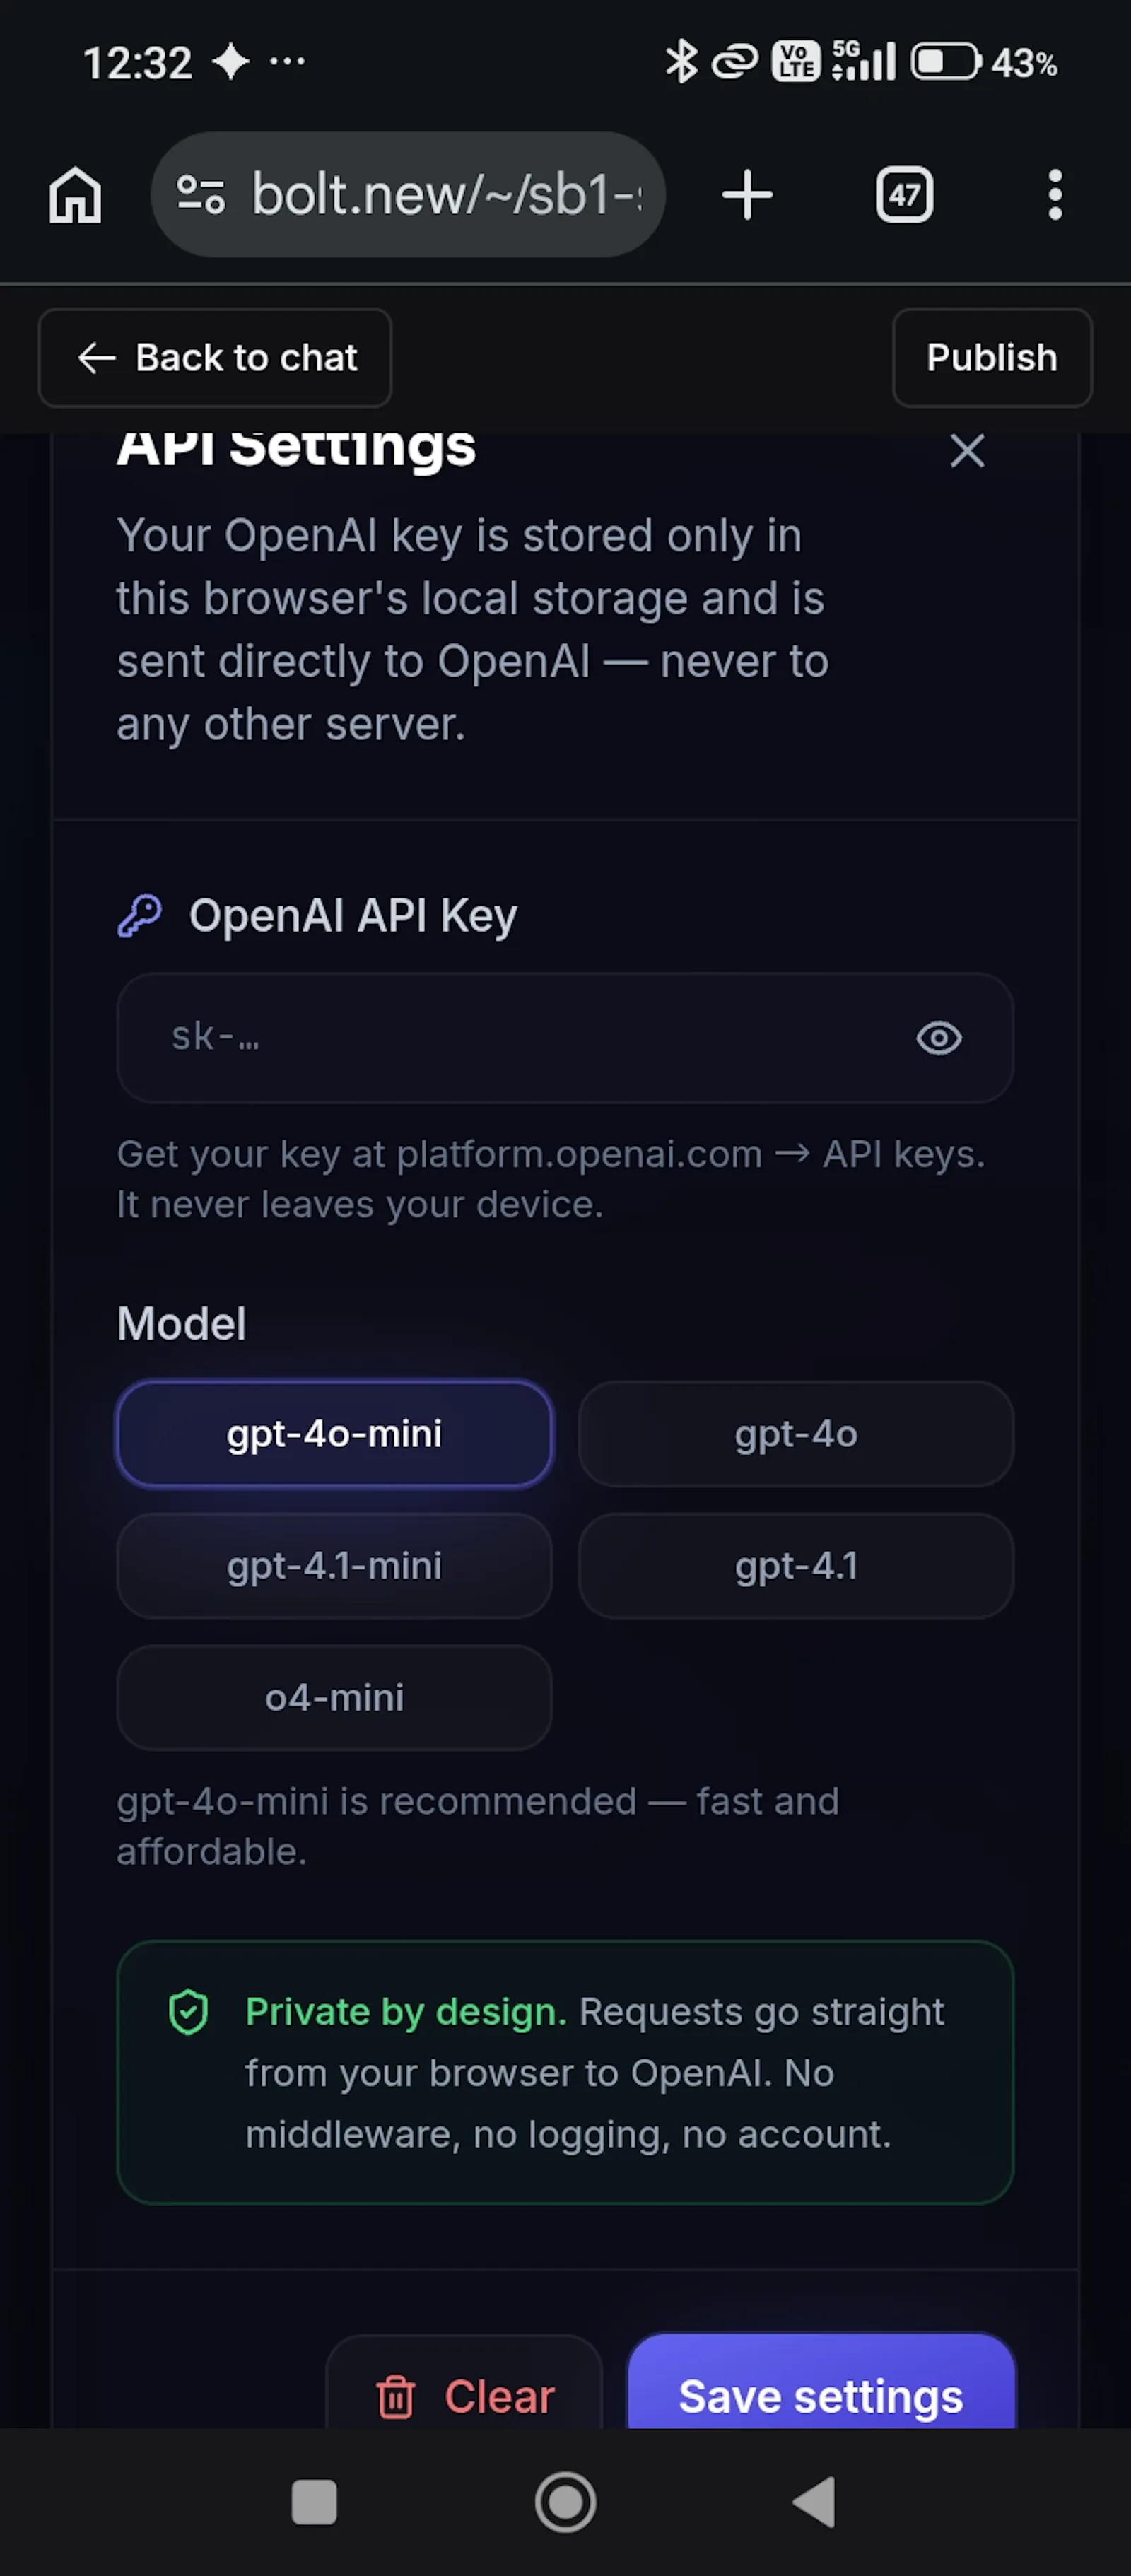Open site settings icon in address bar
The height and width of the screenshot is (2576, 1131).
(x=201, y=194)
